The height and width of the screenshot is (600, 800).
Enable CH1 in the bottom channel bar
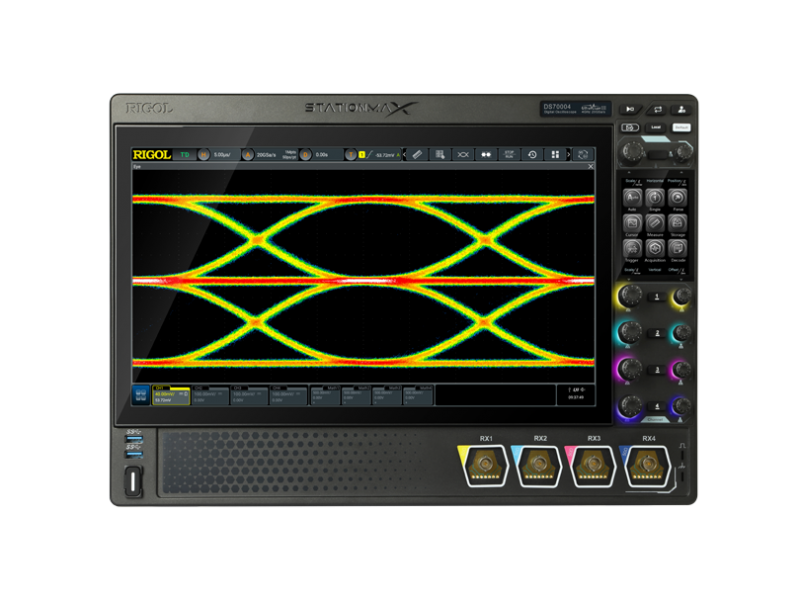(x=170, y=392)
